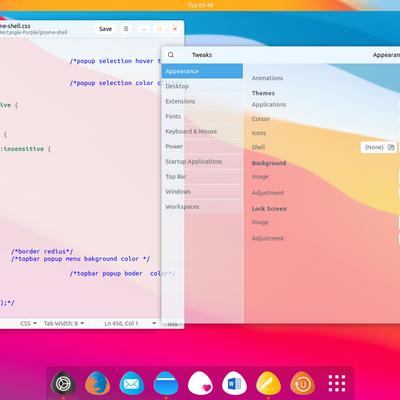Open Keyboard & Mouse in Tweaks sidebar
Screen dimensions: 400x400
pos(202,131)
